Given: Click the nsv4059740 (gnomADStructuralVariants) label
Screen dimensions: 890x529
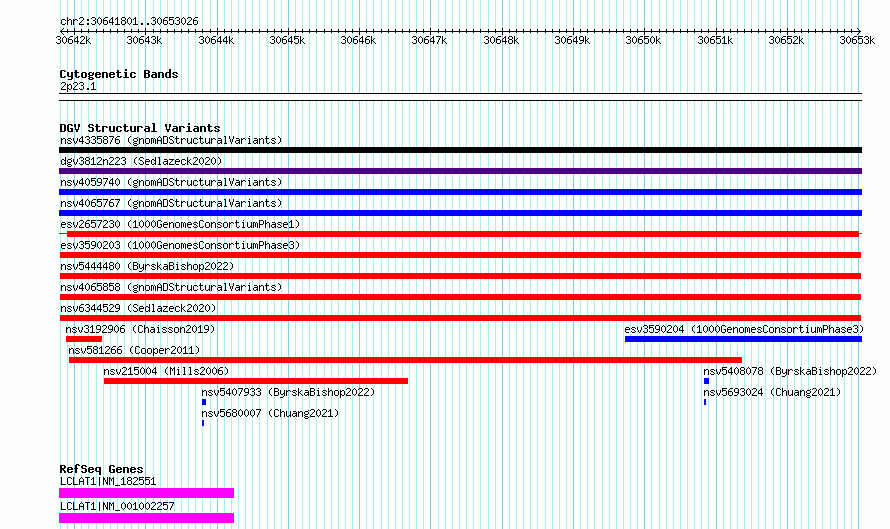Looking at the screenshot, I should click(x=171, y=182).
